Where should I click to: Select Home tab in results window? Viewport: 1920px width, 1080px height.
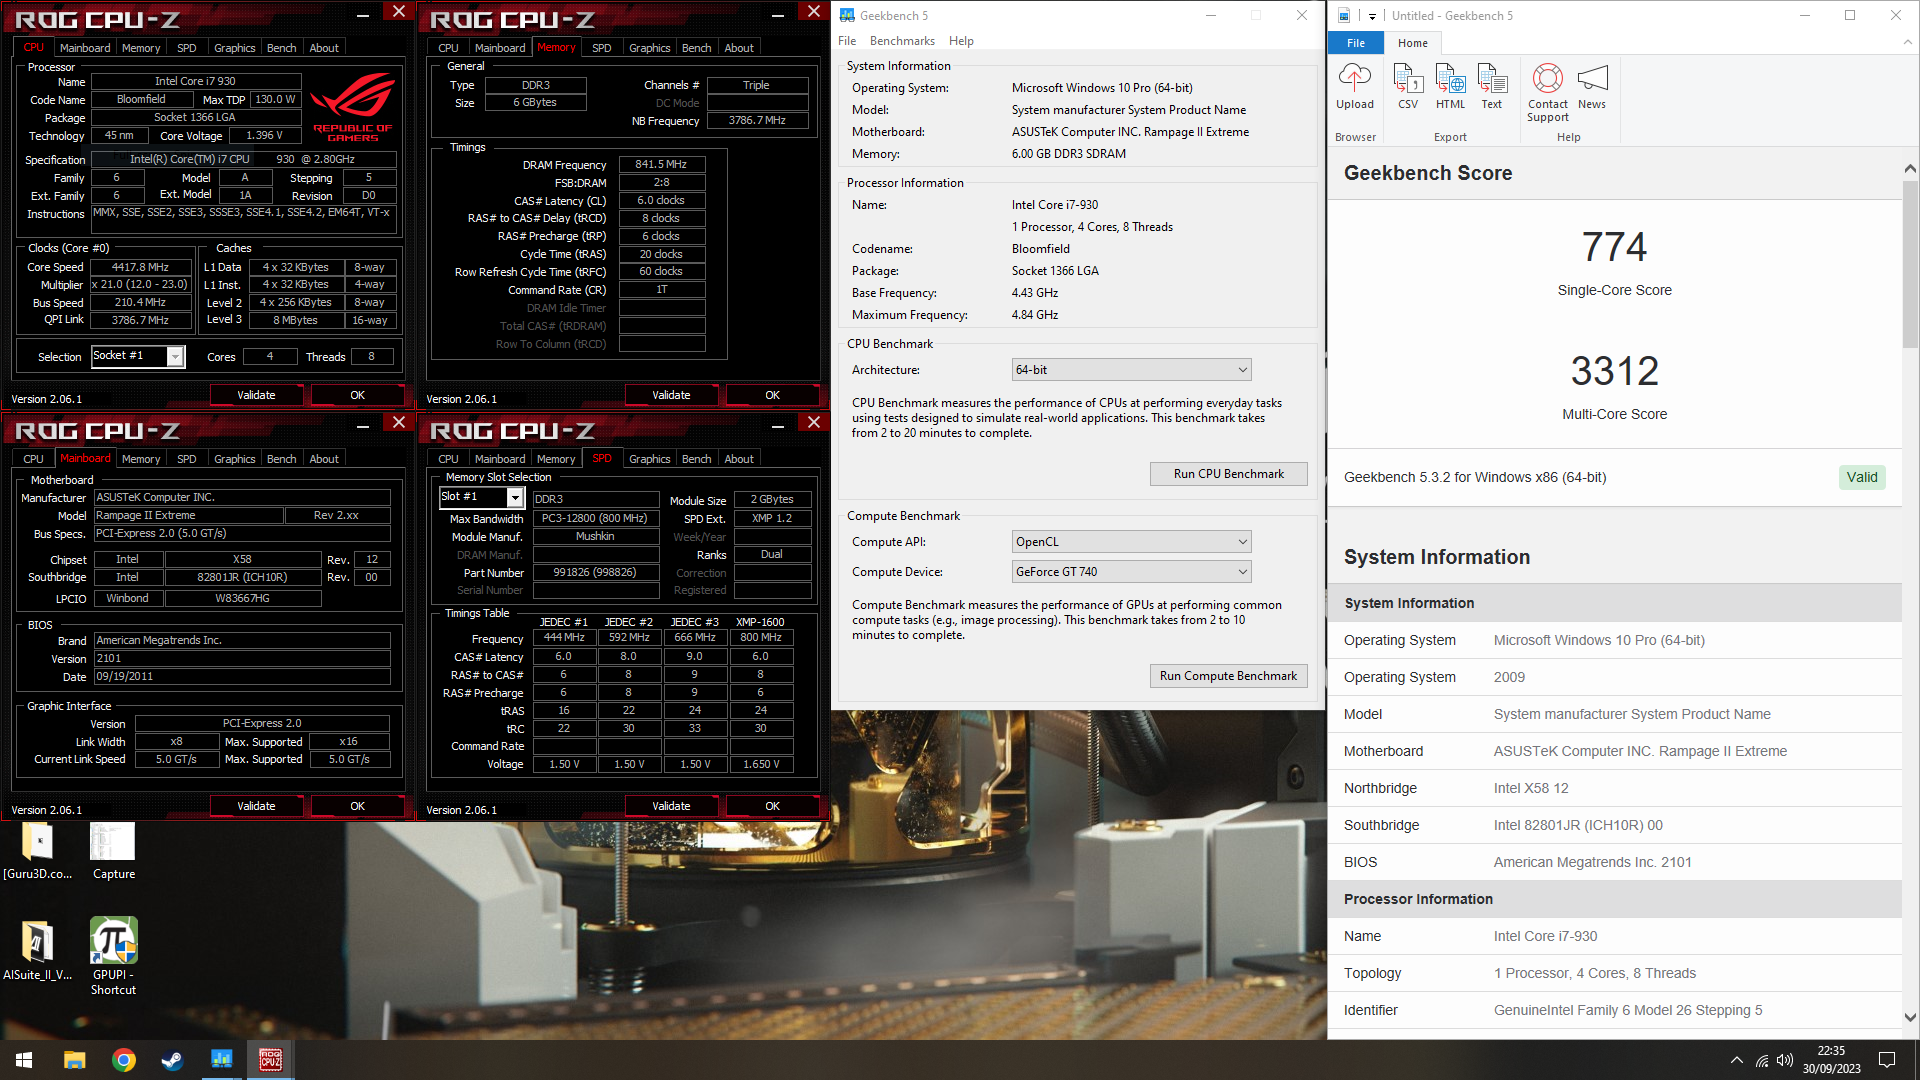[x=1412, y=43]
